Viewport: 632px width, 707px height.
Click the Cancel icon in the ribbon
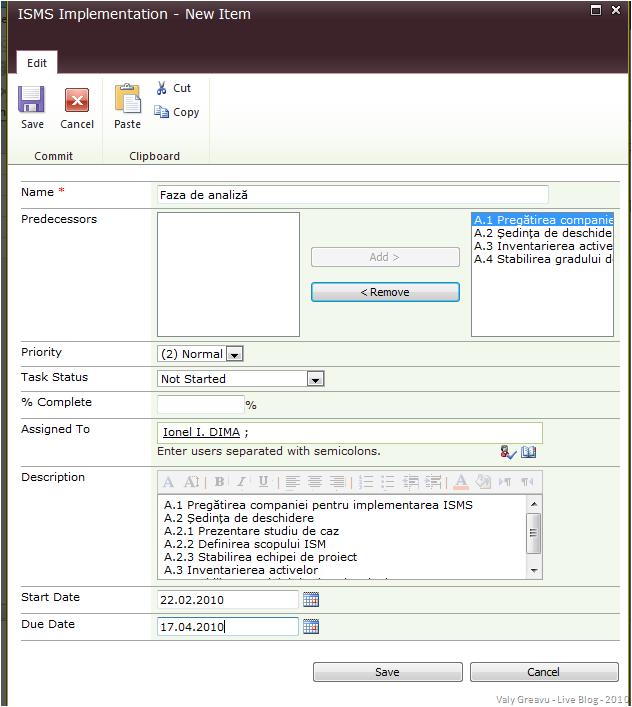pos(77,101)
